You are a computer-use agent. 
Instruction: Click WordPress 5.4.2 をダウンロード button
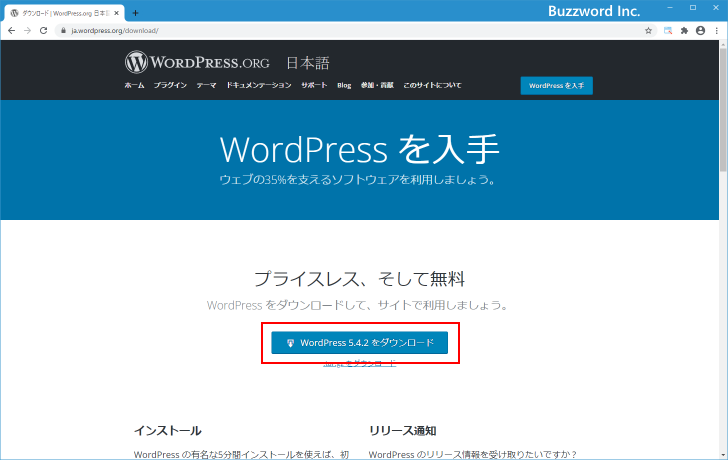click(x=359, y=343)
